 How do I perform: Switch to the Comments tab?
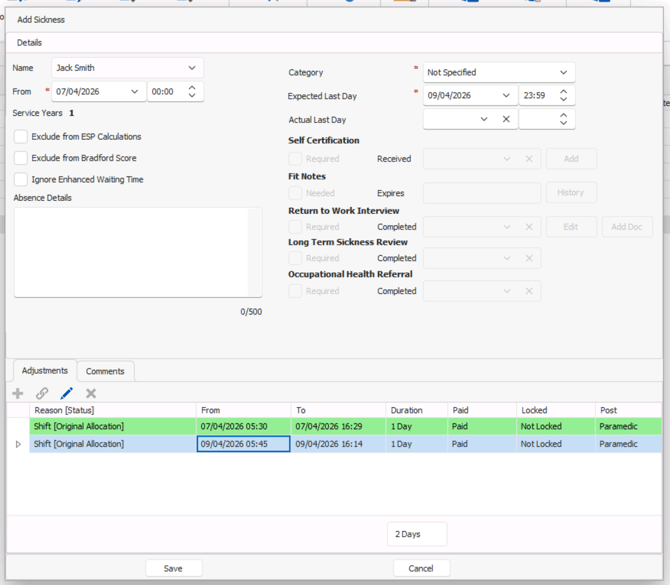coord(105,371)
